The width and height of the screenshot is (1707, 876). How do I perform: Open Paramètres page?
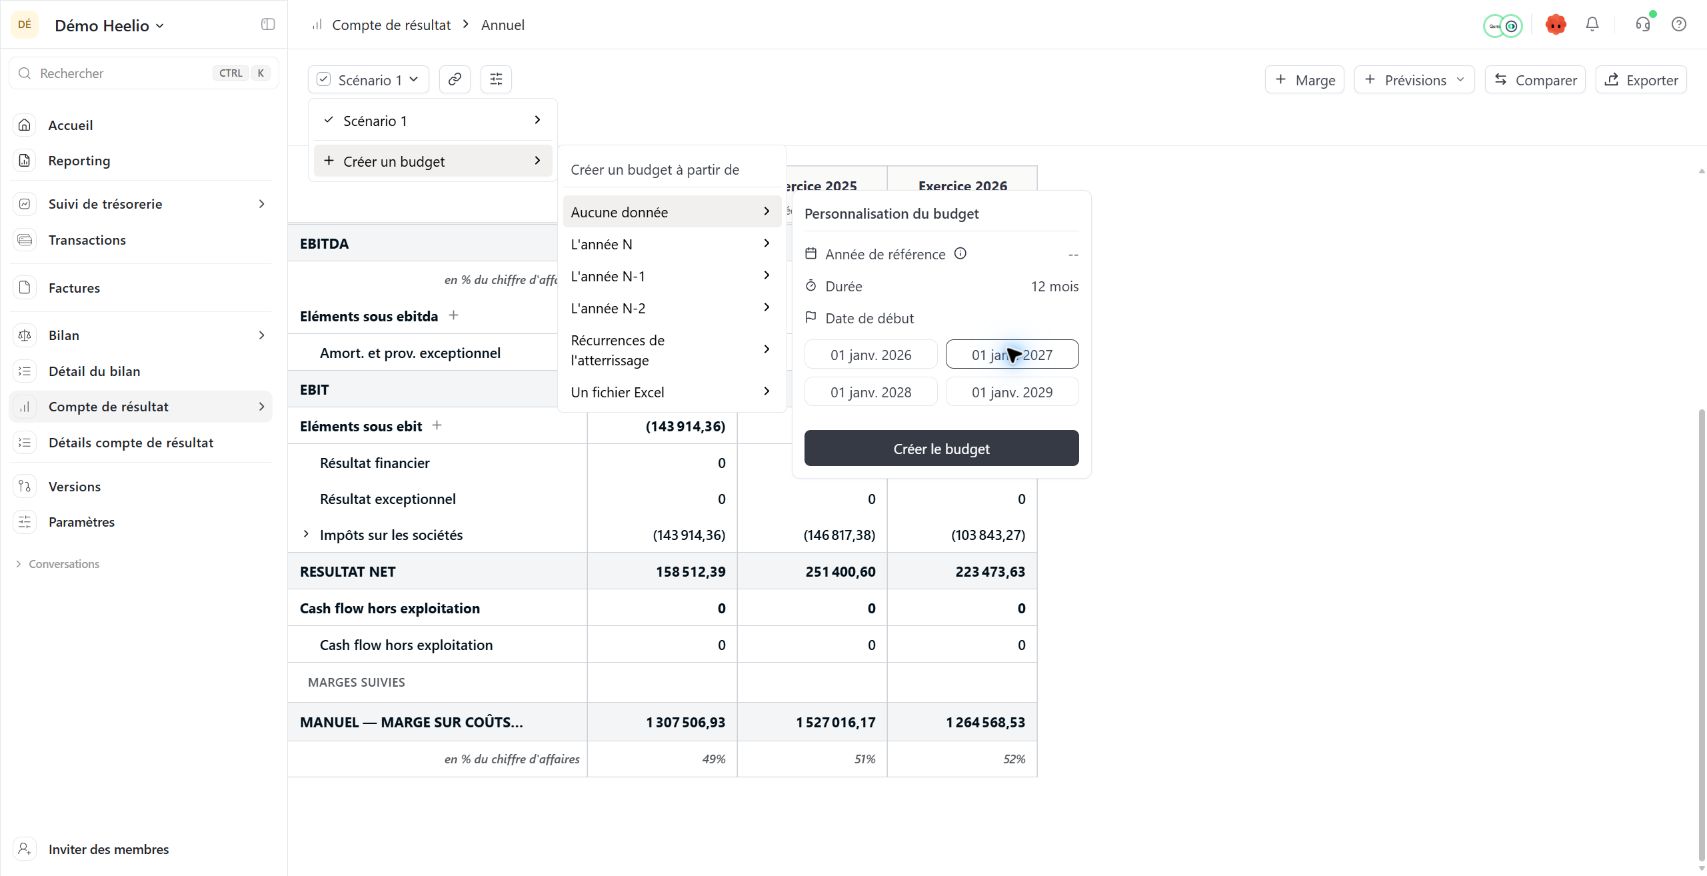click(x=141, y=522)
